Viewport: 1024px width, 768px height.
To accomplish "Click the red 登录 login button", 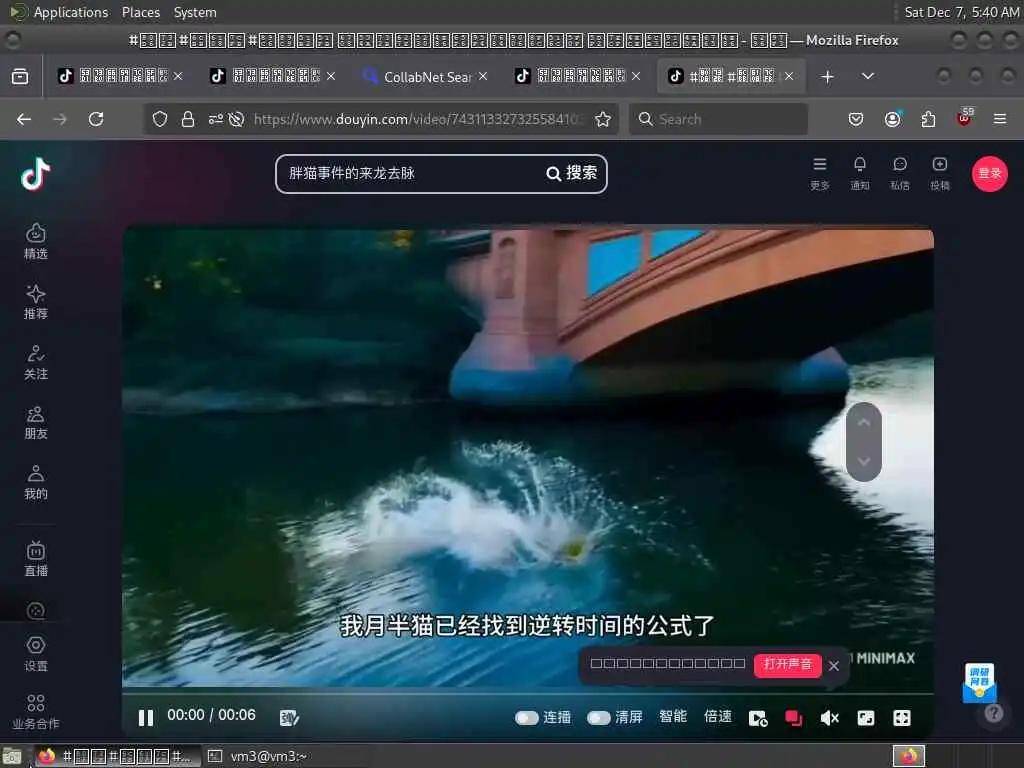I will point(989,174).
